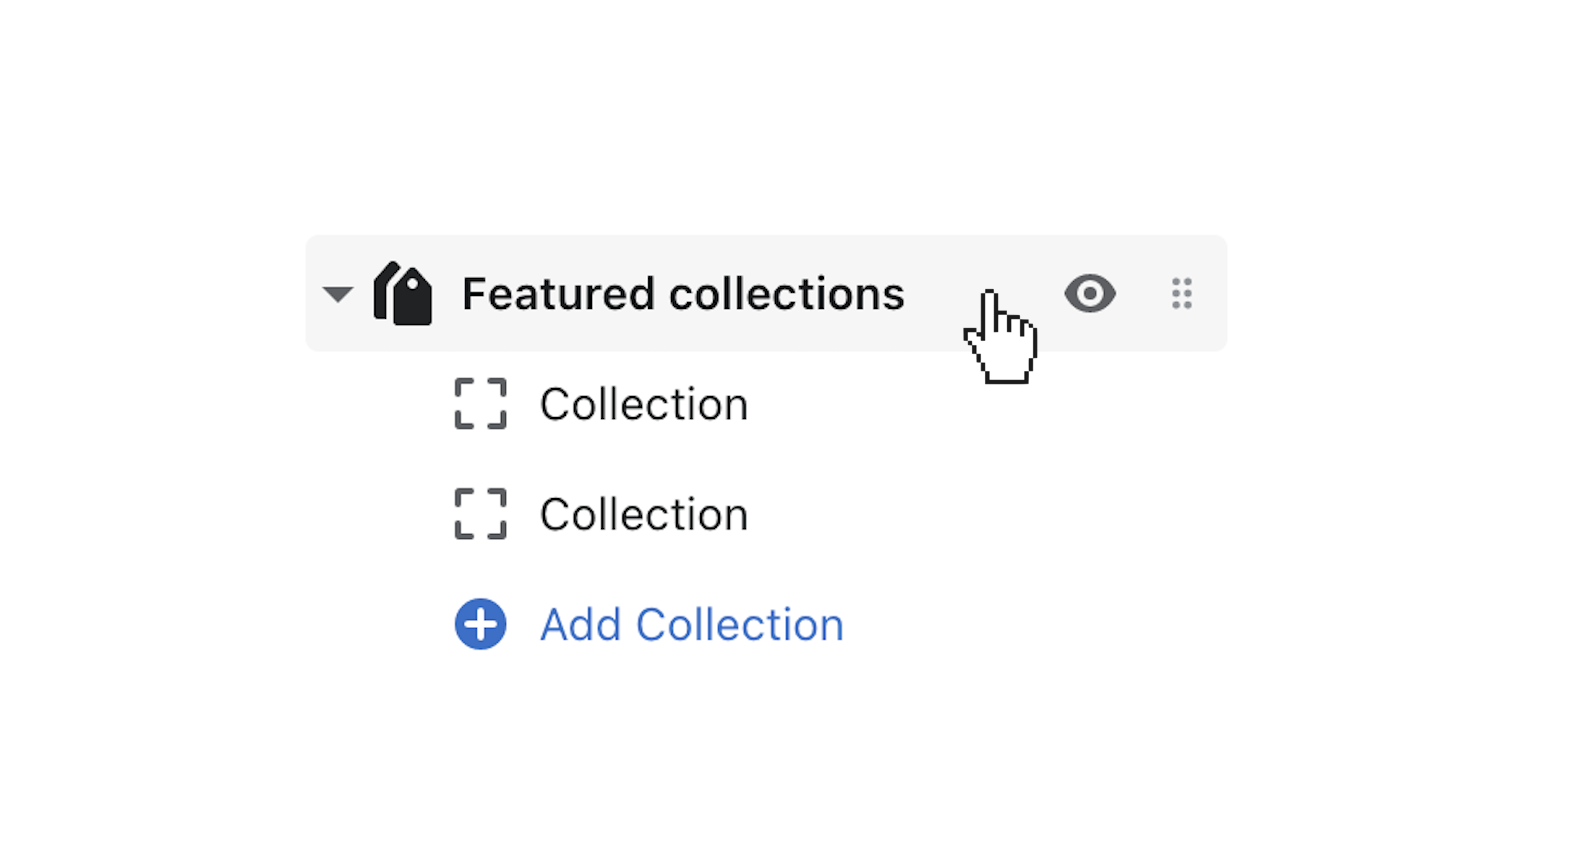The width and height of the screenshot is (1578, 856).
Task: Select the second Collection block
Action: [x=643, y=514]
